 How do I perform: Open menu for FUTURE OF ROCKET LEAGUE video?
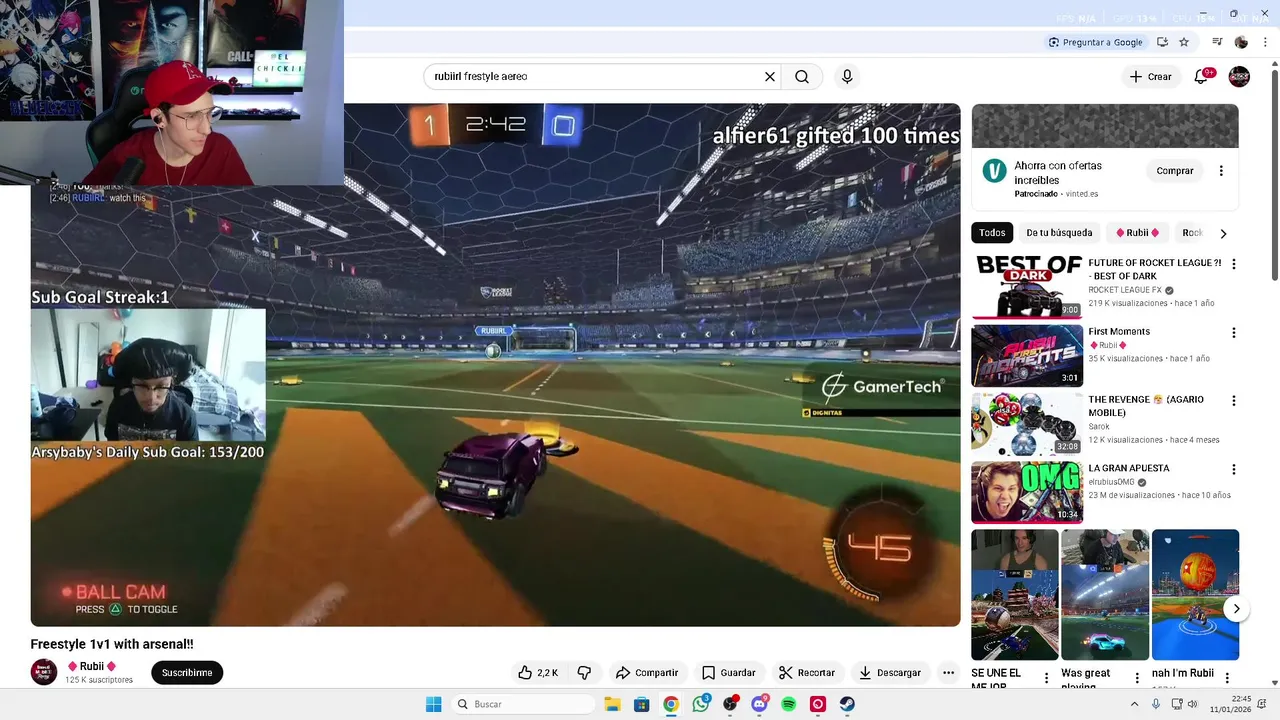pyautogui.click(x=1233, y=264)
